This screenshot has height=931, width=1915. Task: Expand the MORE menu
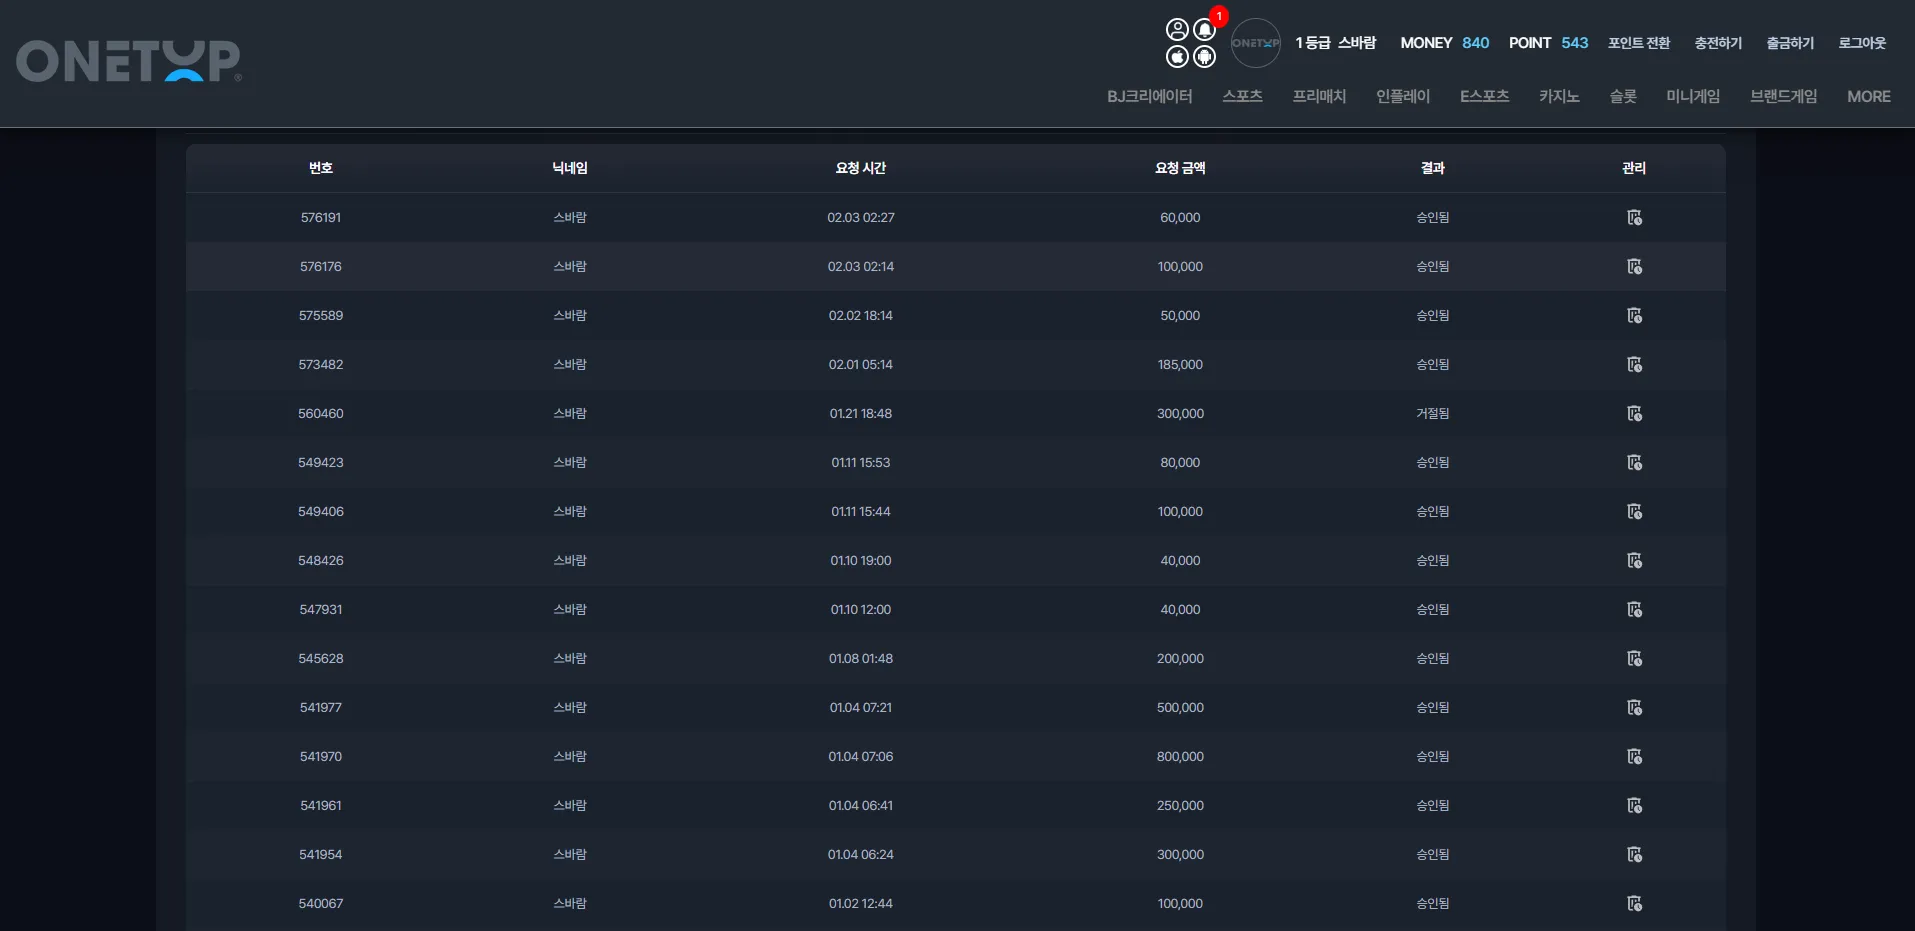click(x=1868, y=96)
